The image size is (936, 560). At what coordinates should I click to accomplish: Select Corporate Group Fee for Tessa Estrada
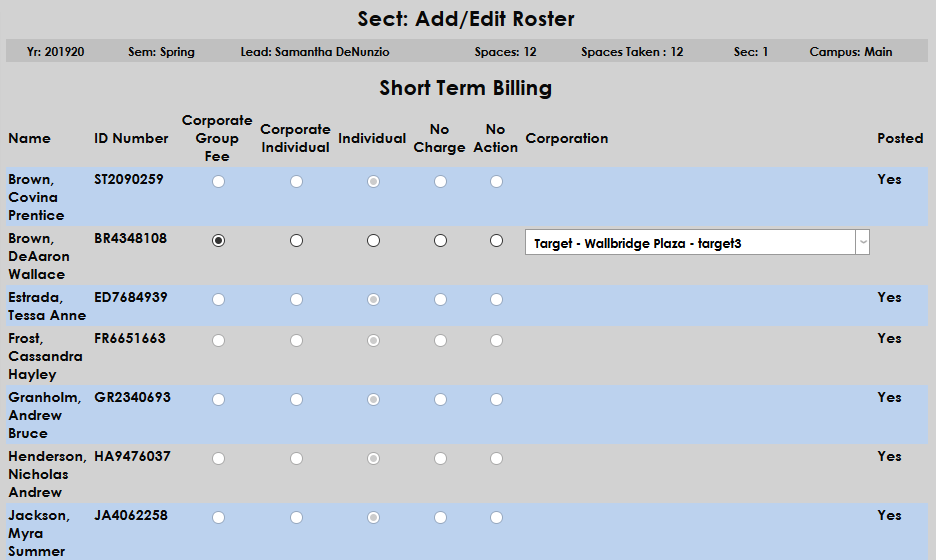(x=218, y=300)
